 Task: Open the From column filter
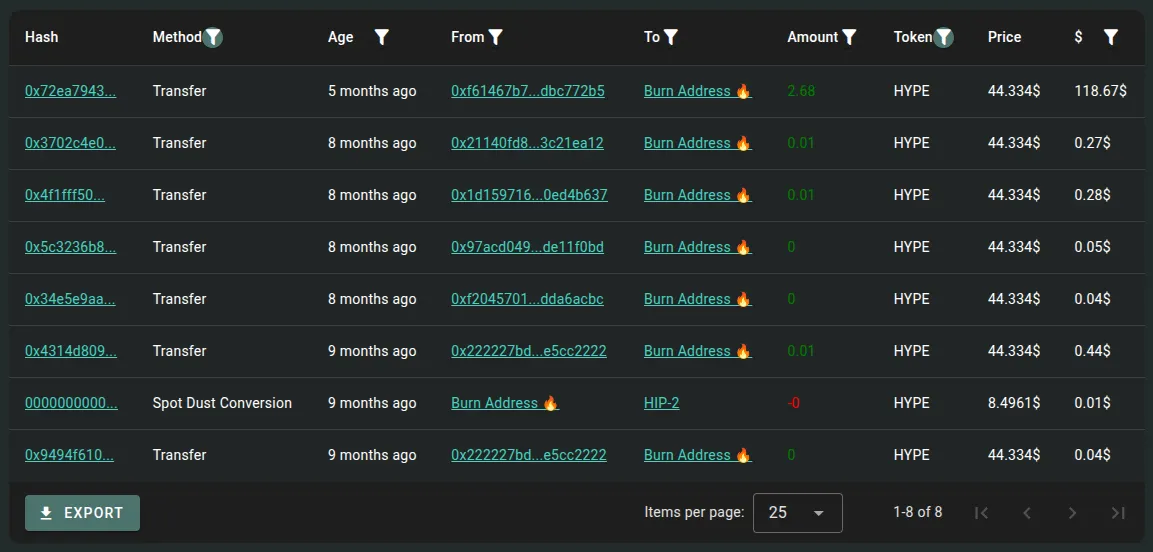[496, 37]
